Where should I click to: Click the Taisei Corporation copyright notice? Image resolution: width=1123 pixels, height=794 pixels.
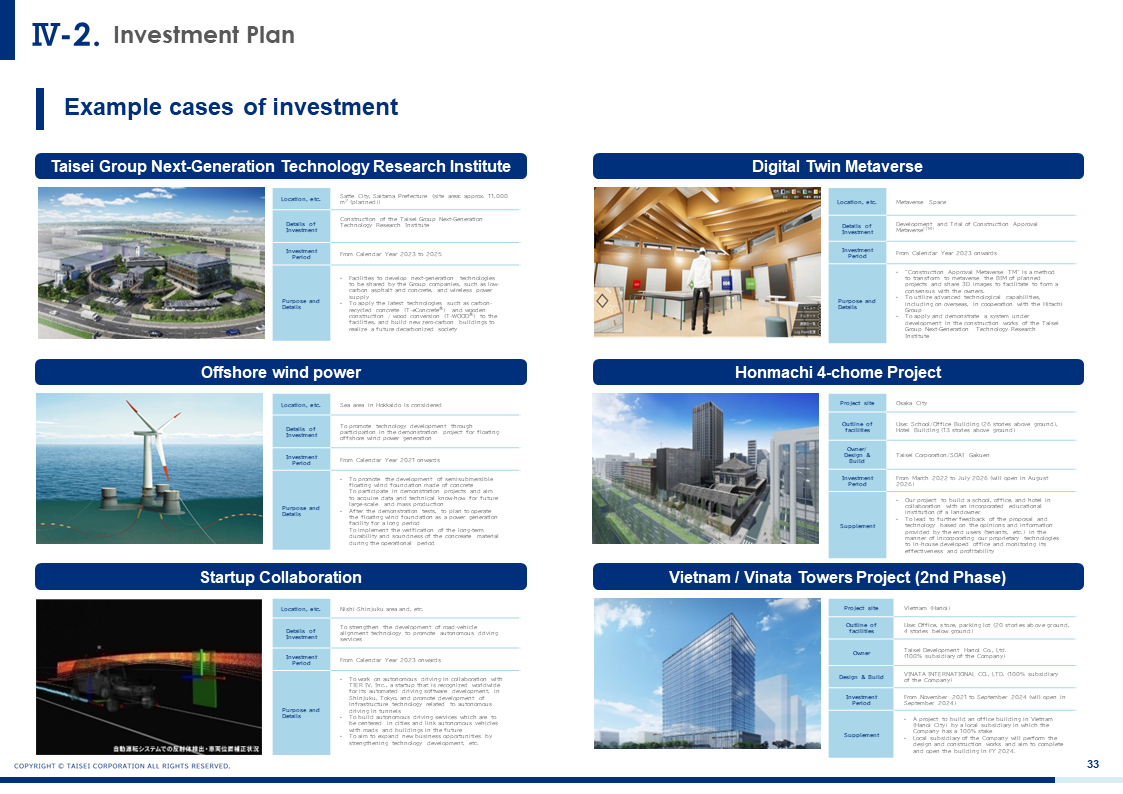(x=122, y=766)
